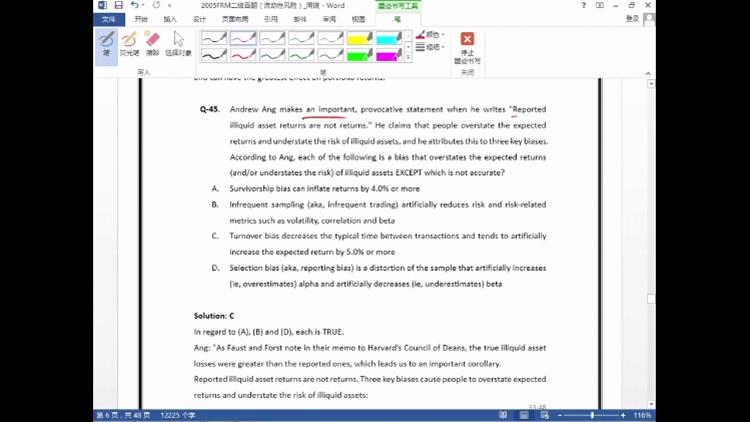Switch to Read Mode view
This screenshot has width=750, height=422.
(503, 415)
